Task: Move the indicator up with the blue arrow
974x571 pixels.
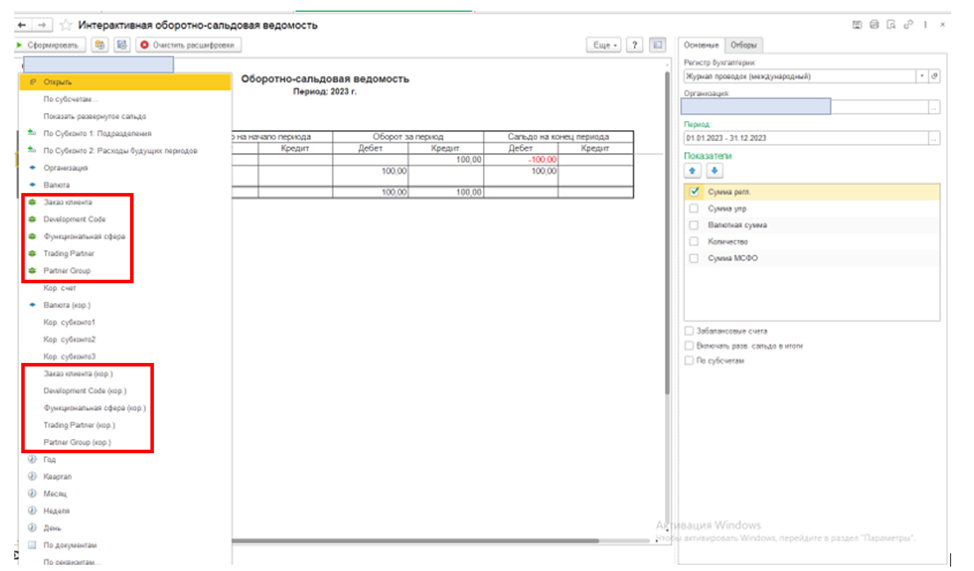Action: tap(691, 171)
